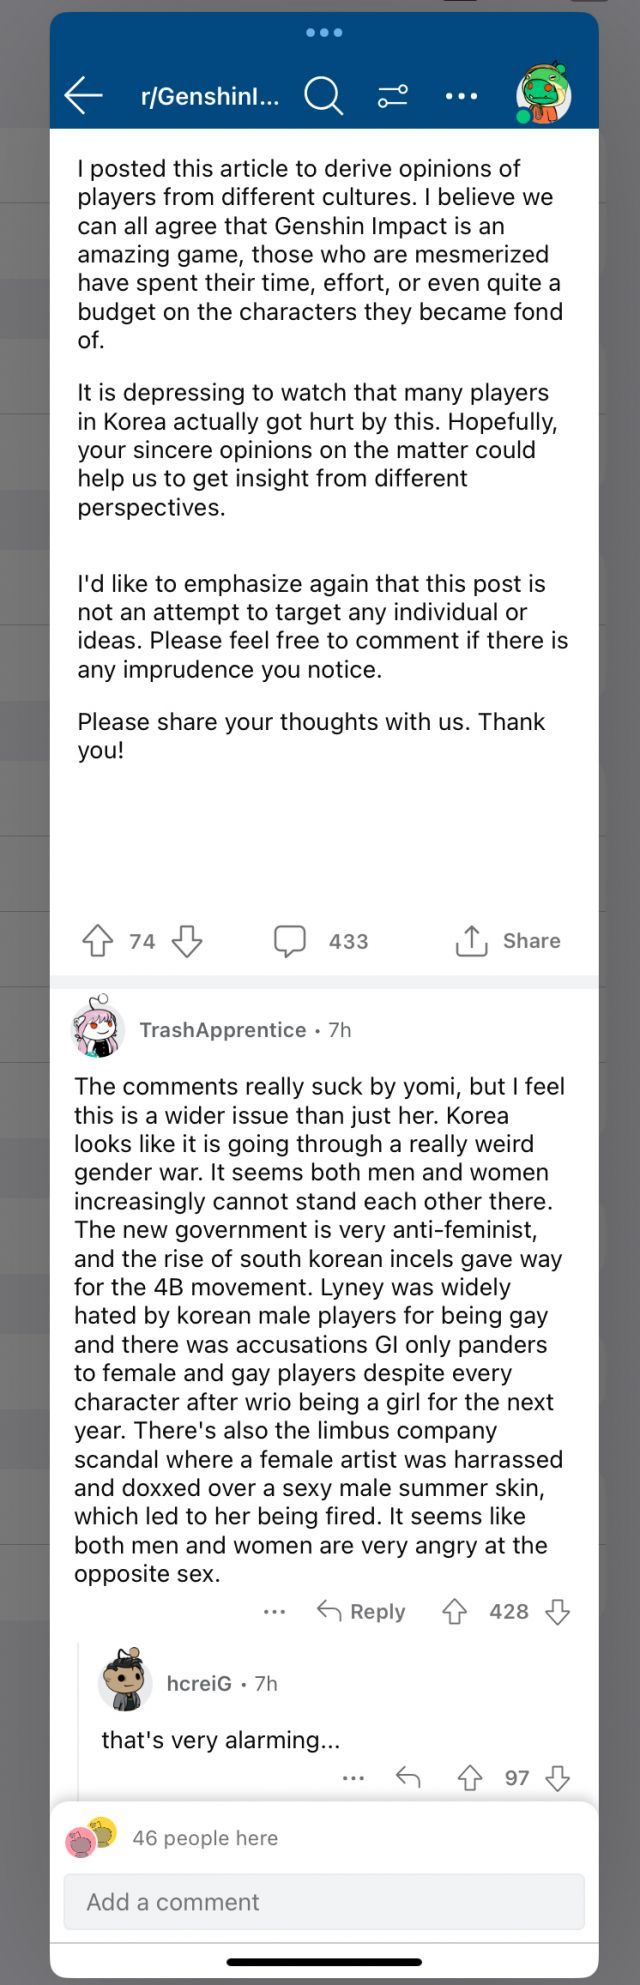Image resolution: width=640 pixels, height=1985 pixels.
Task: Open the 433 comments icon
Action: tap(290, 941)
